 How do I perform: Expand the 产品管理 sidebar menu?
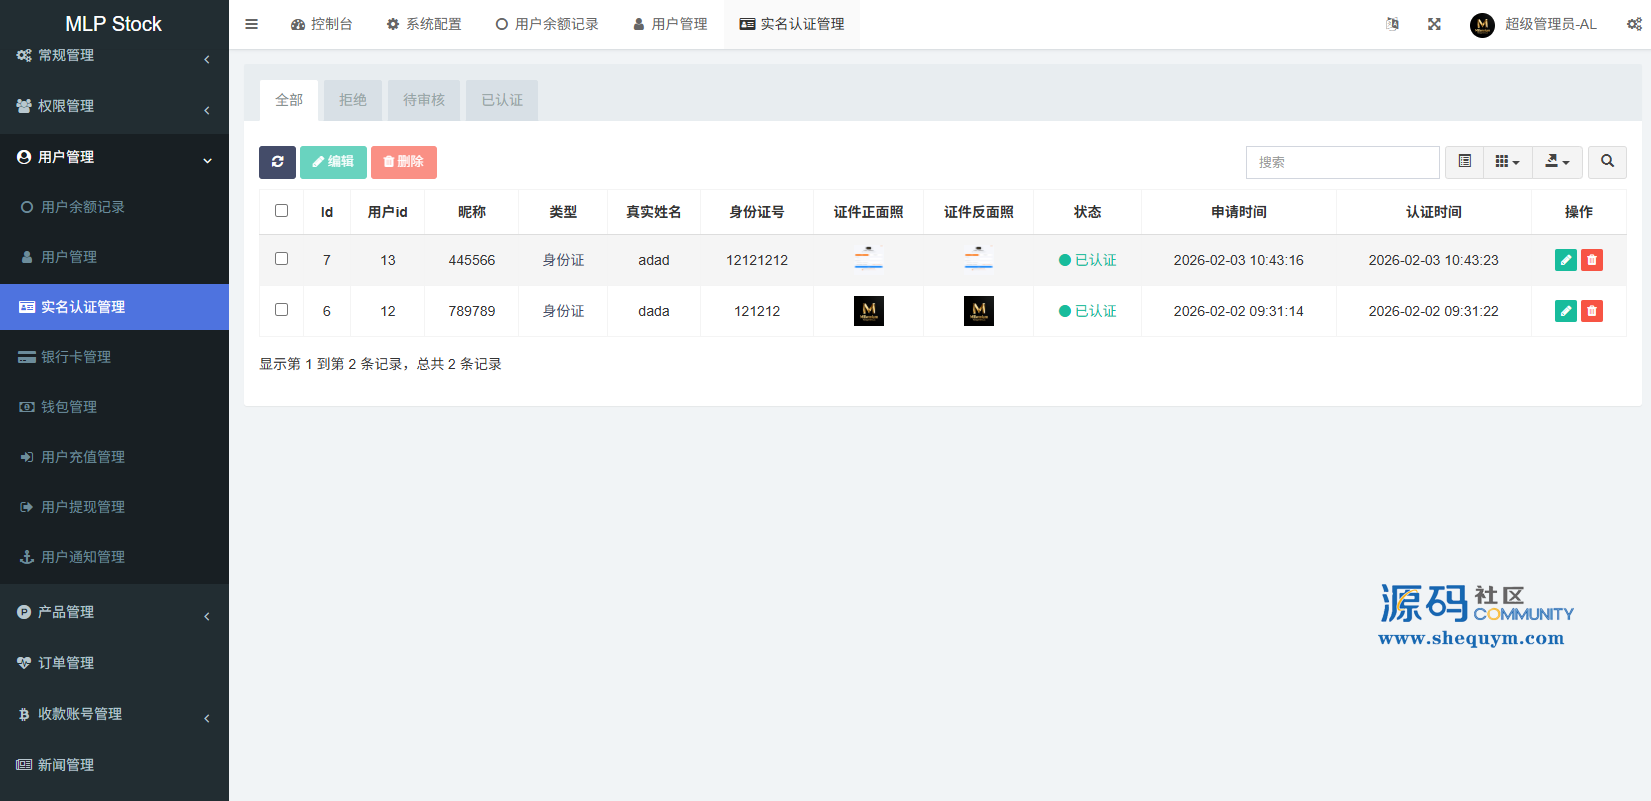click(114, 612)
